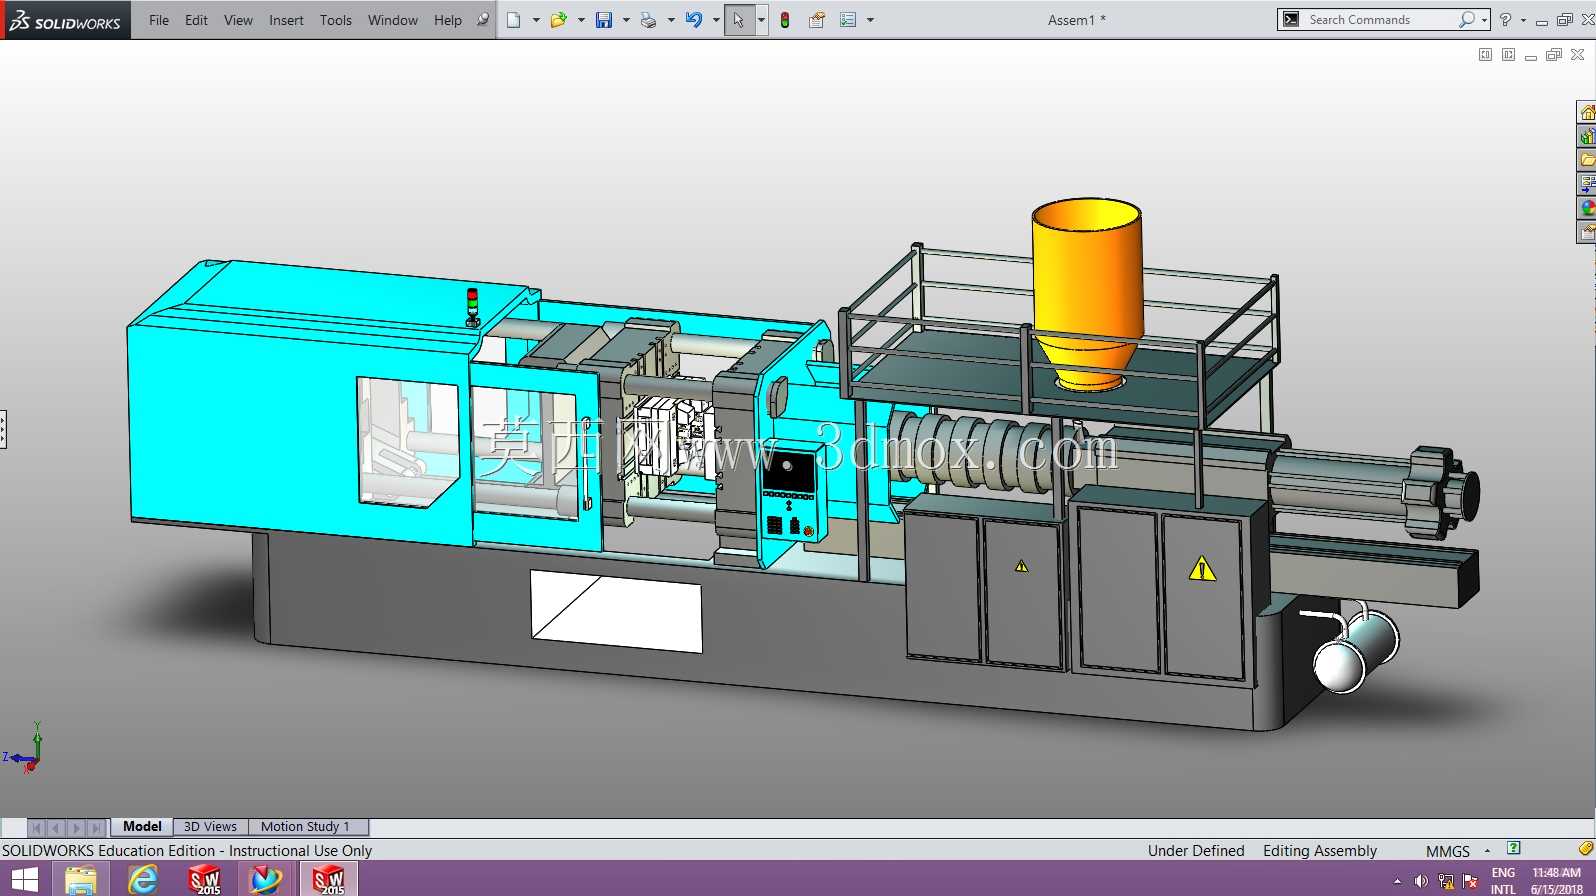The height and width of the screenshot is (896, 1596).
Task: Open SOLIDWORKS Resources task pane tab
Action: click(x=1587, y=112)
